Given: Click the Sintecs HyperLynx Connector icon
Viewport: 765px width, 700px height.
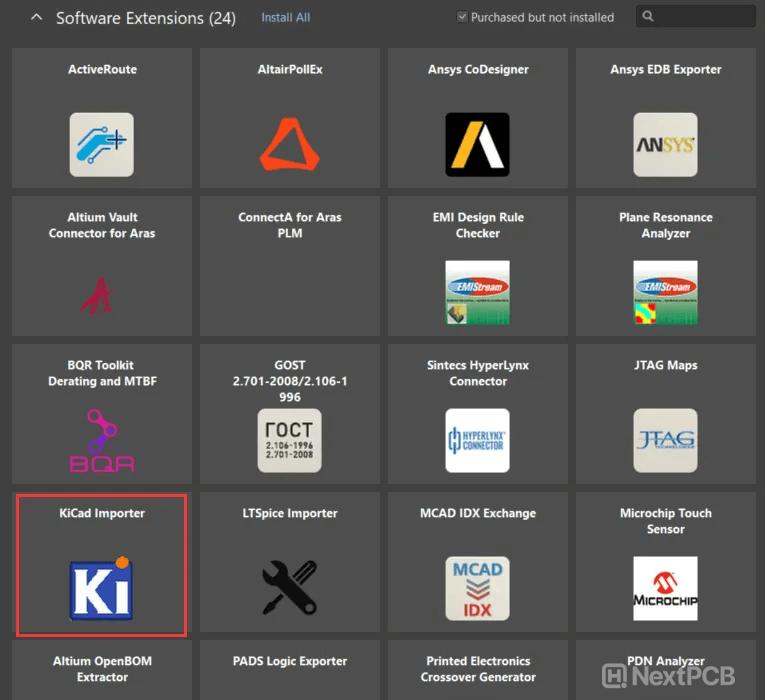Looking at the screenshot, I should pyautogui.click(x=477, y=441).
